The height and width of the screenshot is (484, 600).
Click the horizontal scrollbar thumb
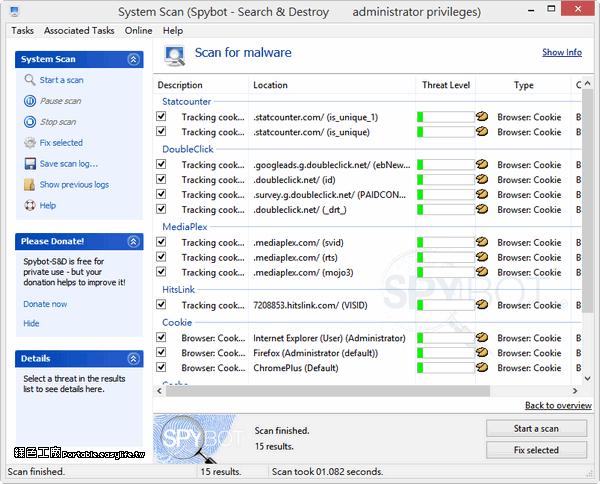click(x=328, y=391)
